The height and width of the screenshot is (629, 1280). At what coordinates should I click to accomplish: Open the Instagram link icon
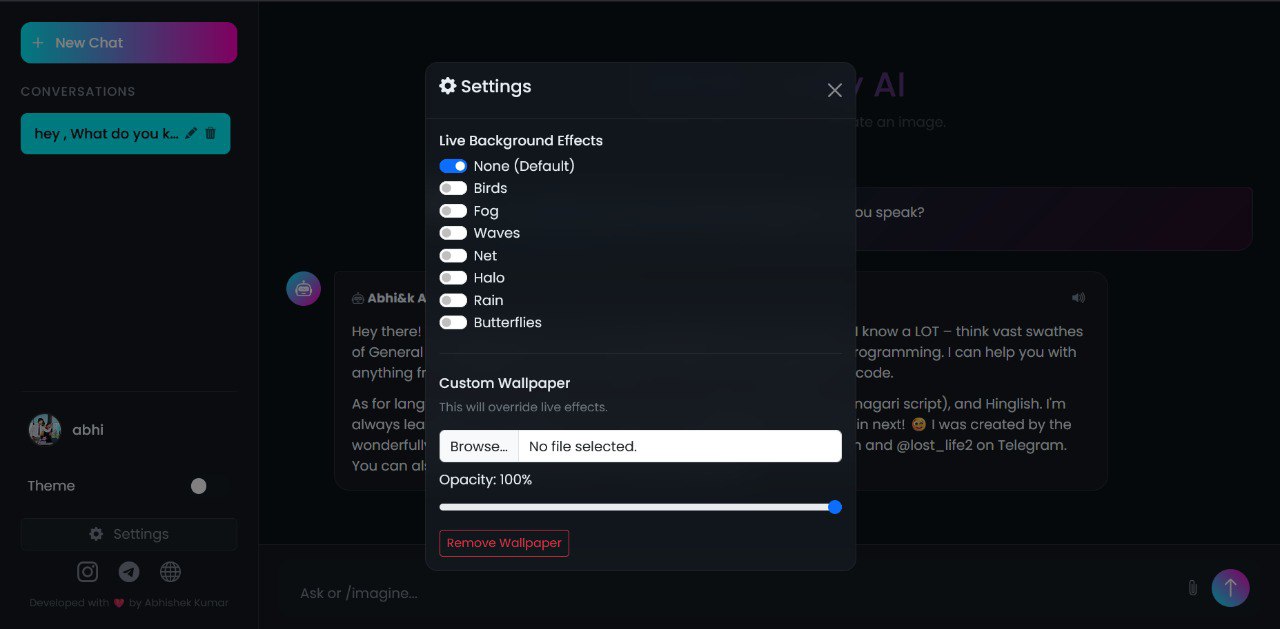tap(88, 572)
